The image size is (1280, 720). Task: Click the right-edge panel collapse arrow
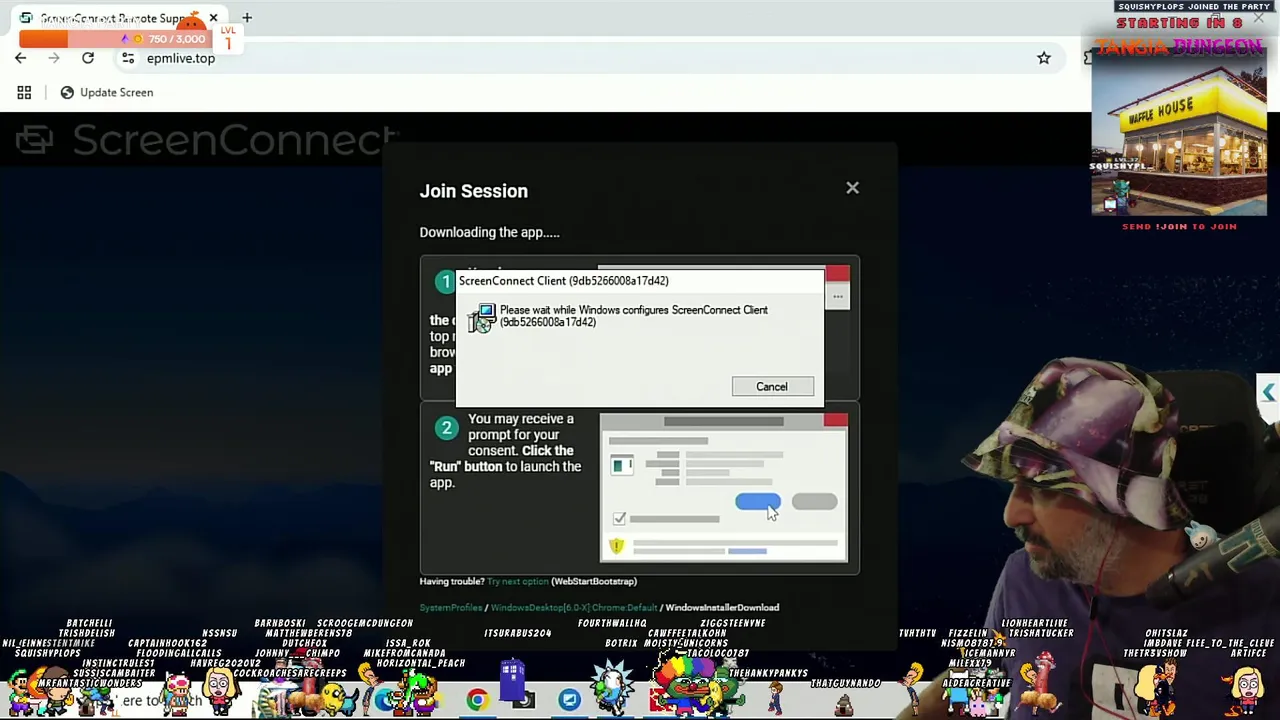click(1268, 393)
